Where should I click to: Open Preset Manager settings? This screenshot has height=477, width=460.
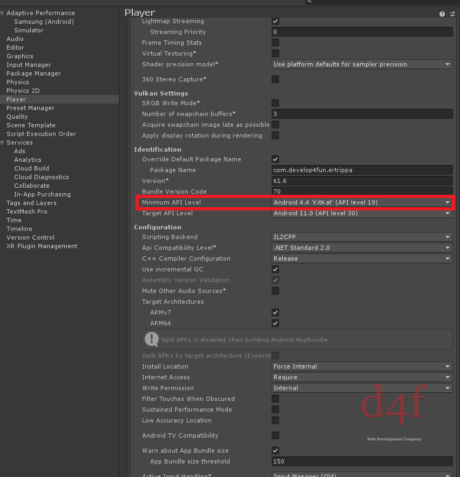[x=30, y=108]
